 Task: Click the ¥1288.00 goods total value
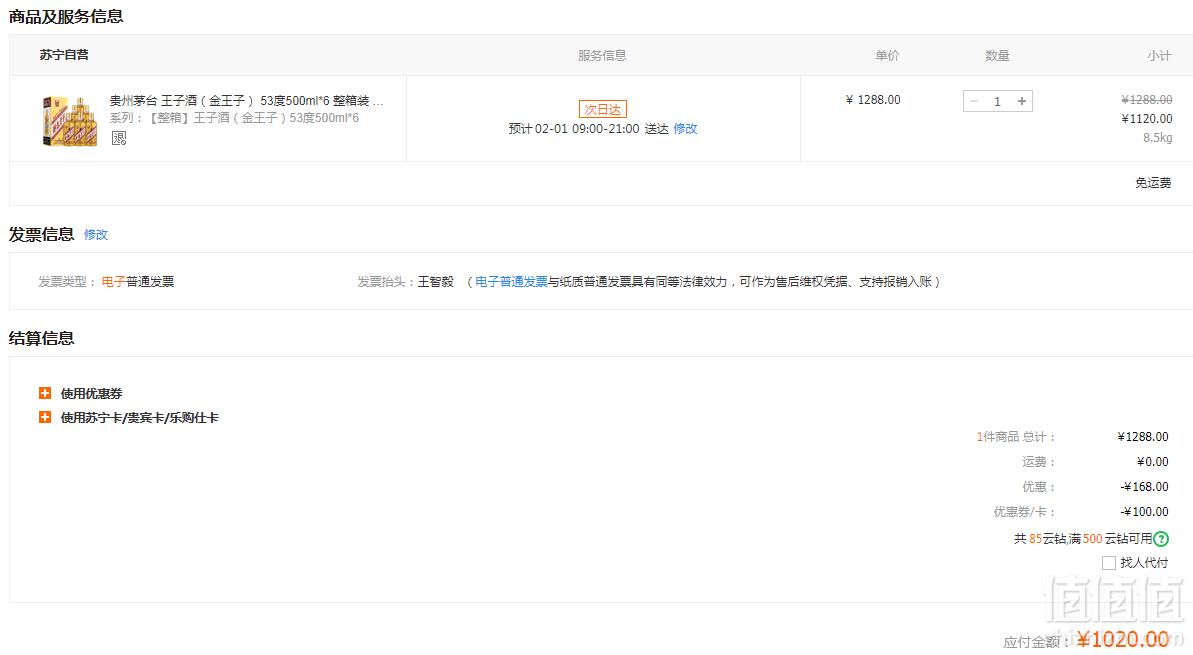point(1143,437)
